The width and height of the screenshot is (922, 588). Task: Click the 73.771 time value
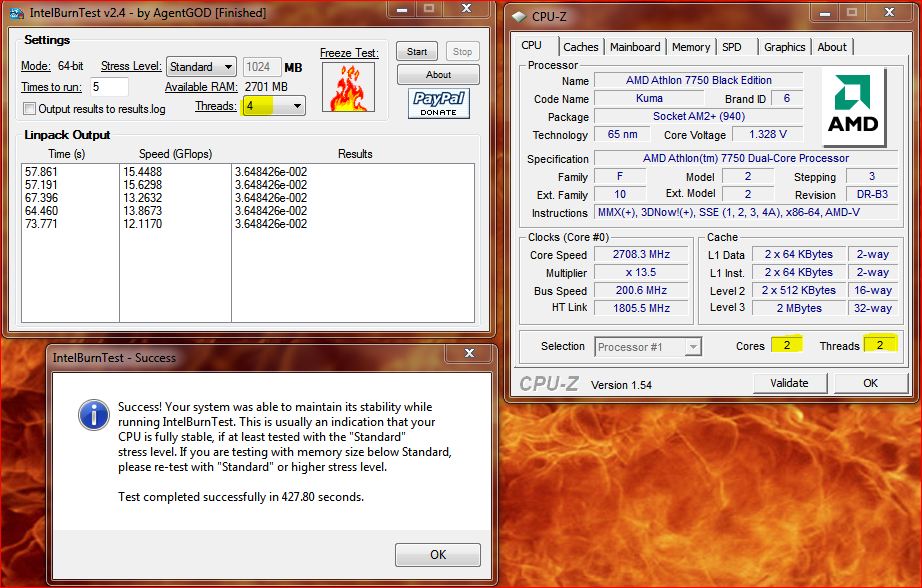(x=41, y=223)
